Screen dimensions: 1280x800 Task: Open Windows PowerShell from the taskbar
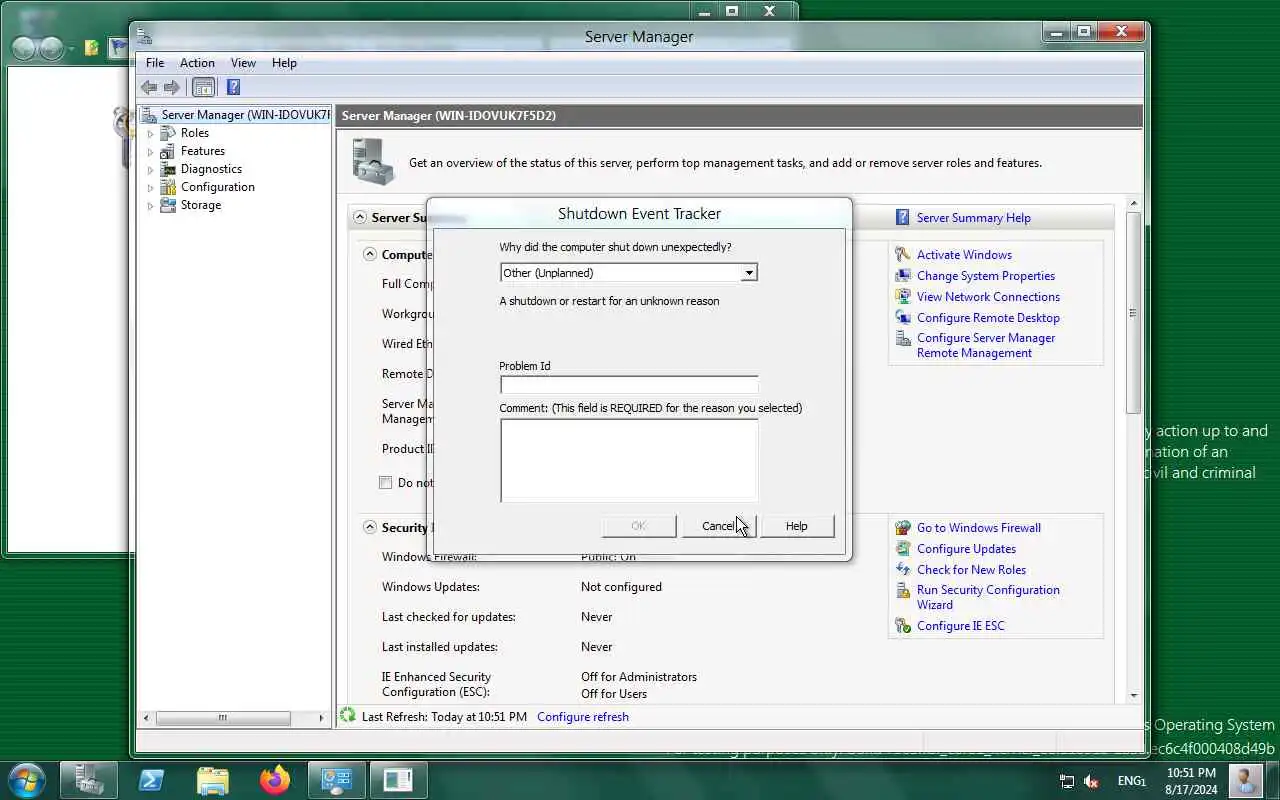pos(151,780)
